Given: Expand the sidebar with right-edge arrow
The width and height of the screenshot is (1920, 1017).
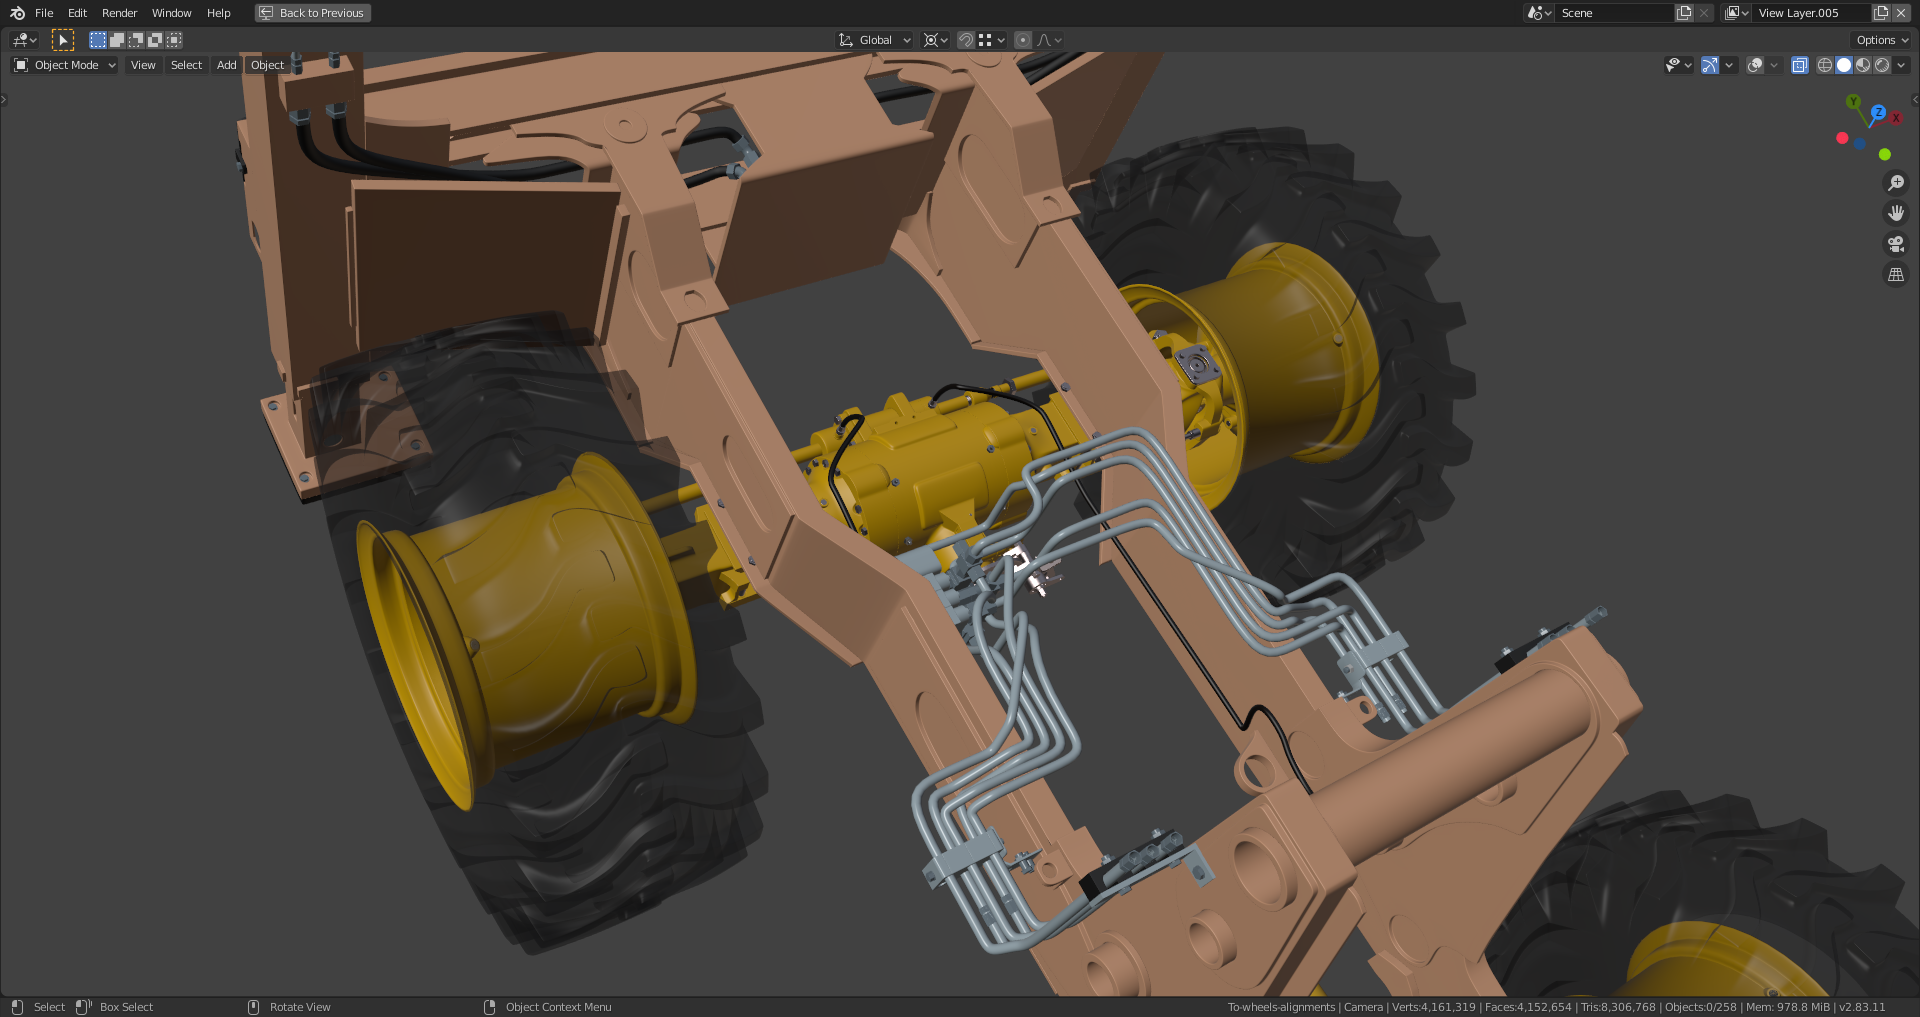Looking at the screenshot, I should point(1915,99).
